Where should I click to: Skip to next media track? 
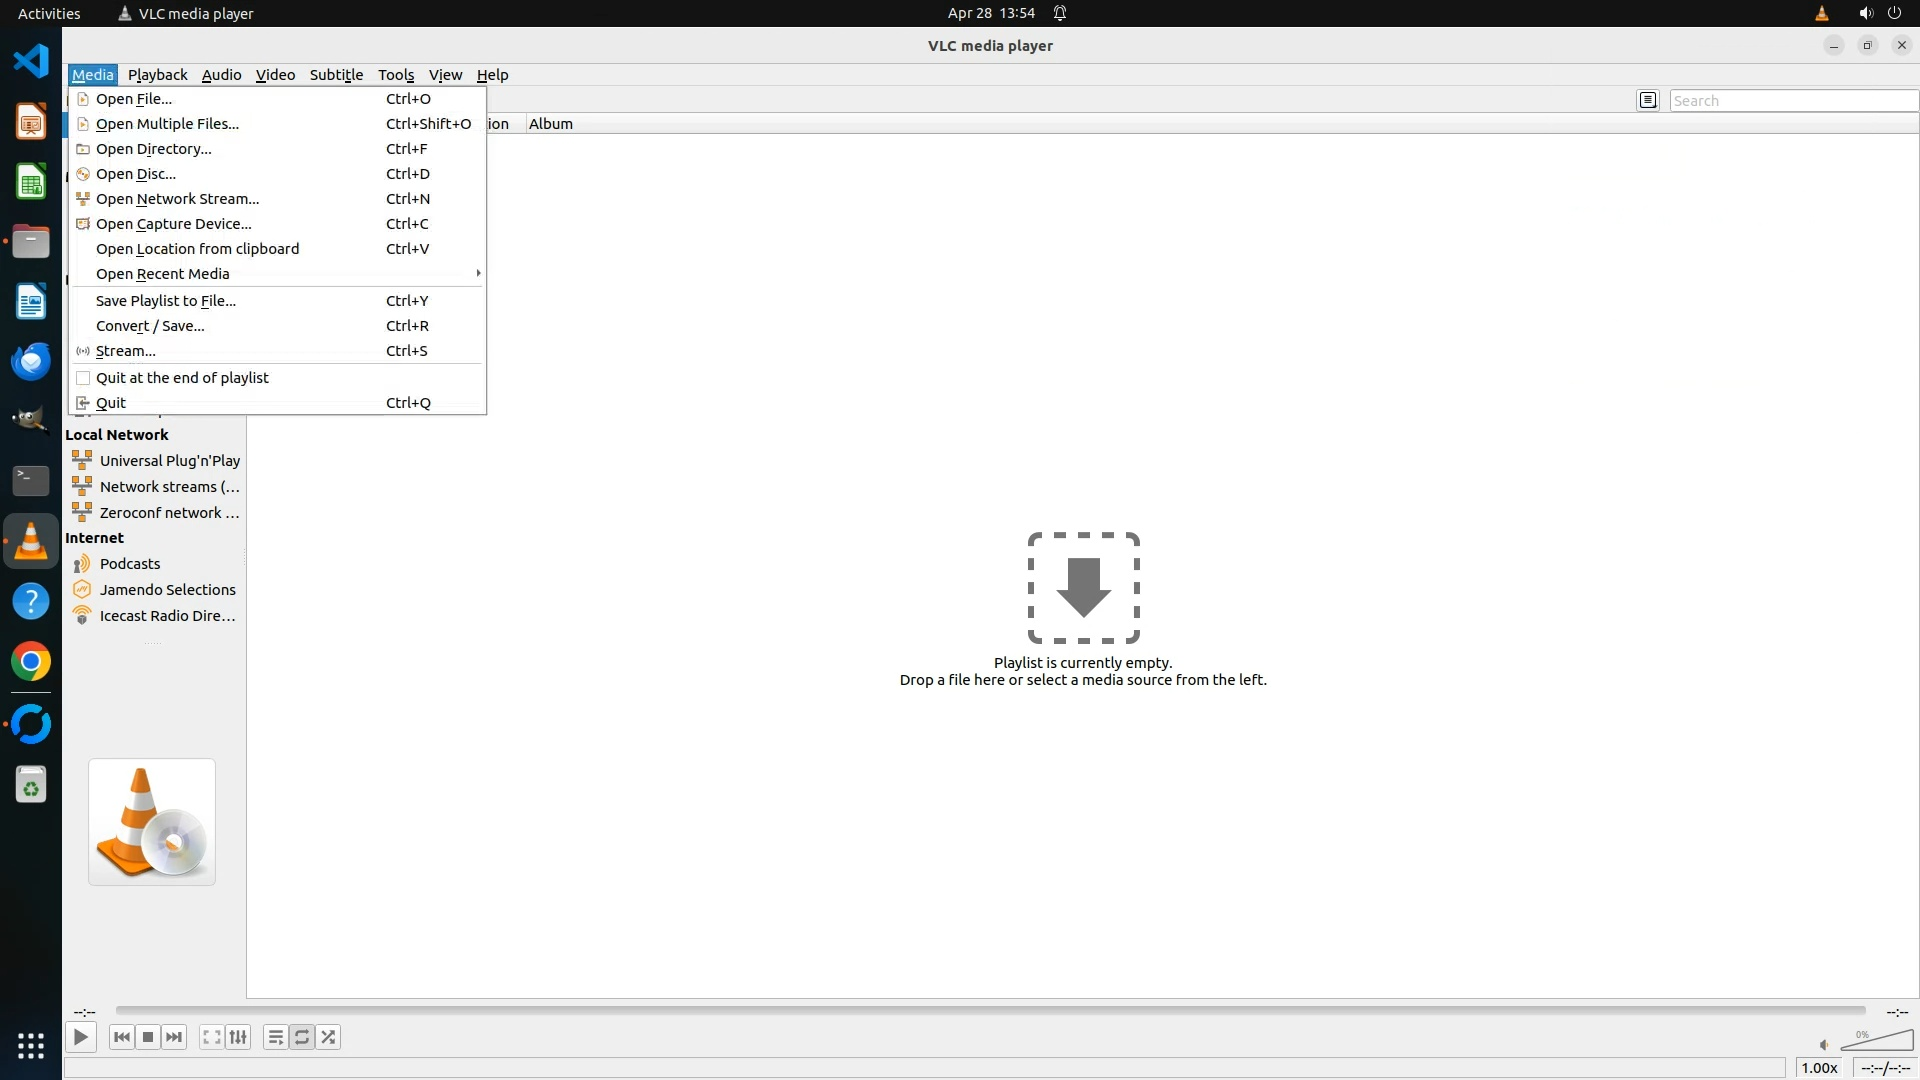click(174, 1037)
